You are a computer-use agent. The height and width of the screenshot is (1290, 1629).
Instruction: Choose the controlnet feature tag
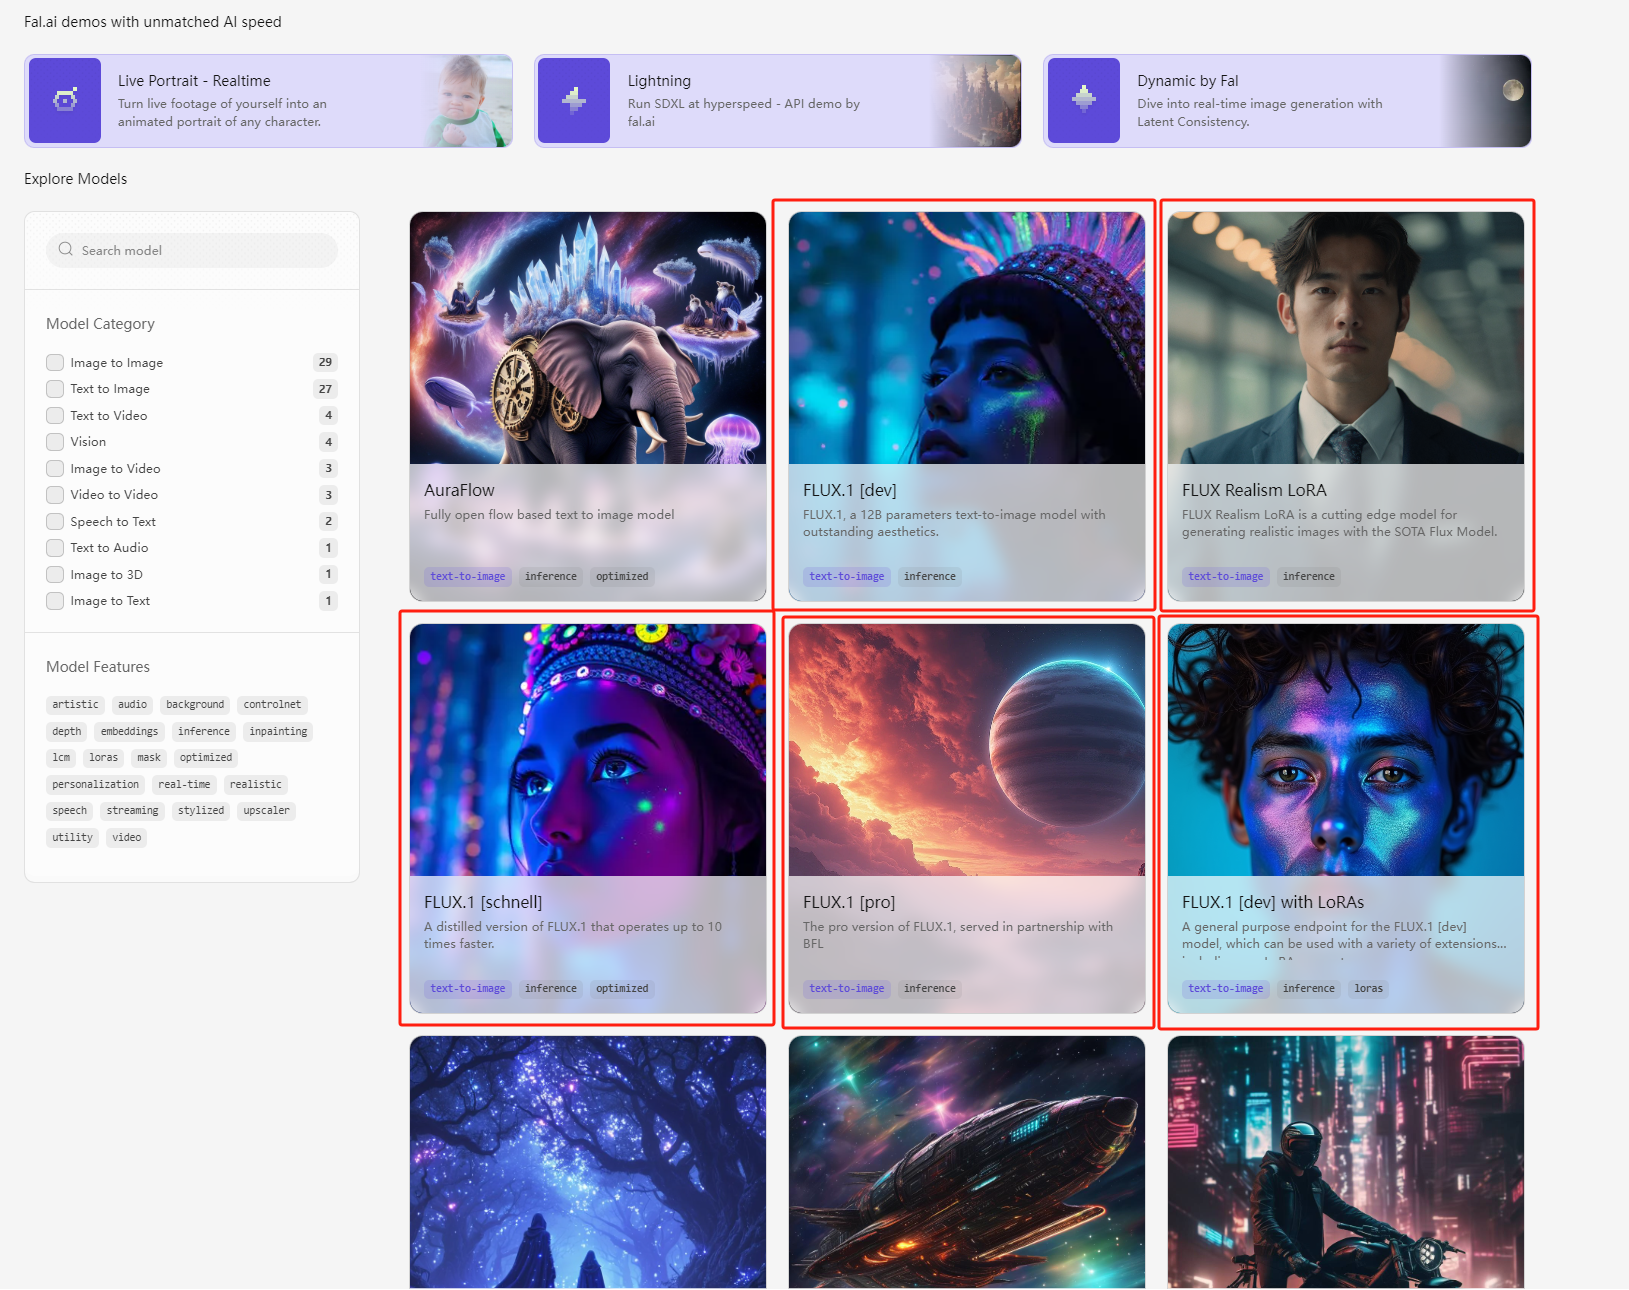click(x=272, y=705)
